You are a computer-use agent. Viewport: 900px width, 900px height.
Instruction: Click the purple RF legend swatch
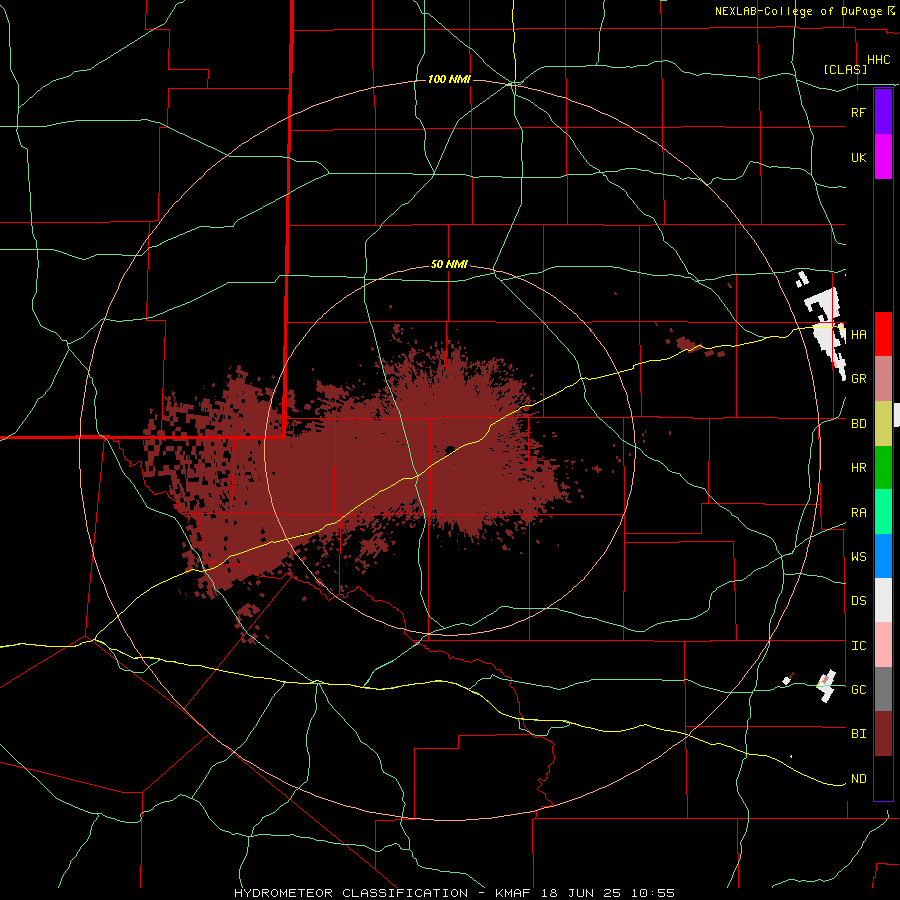pyautogui.click(x=883, y=112)
